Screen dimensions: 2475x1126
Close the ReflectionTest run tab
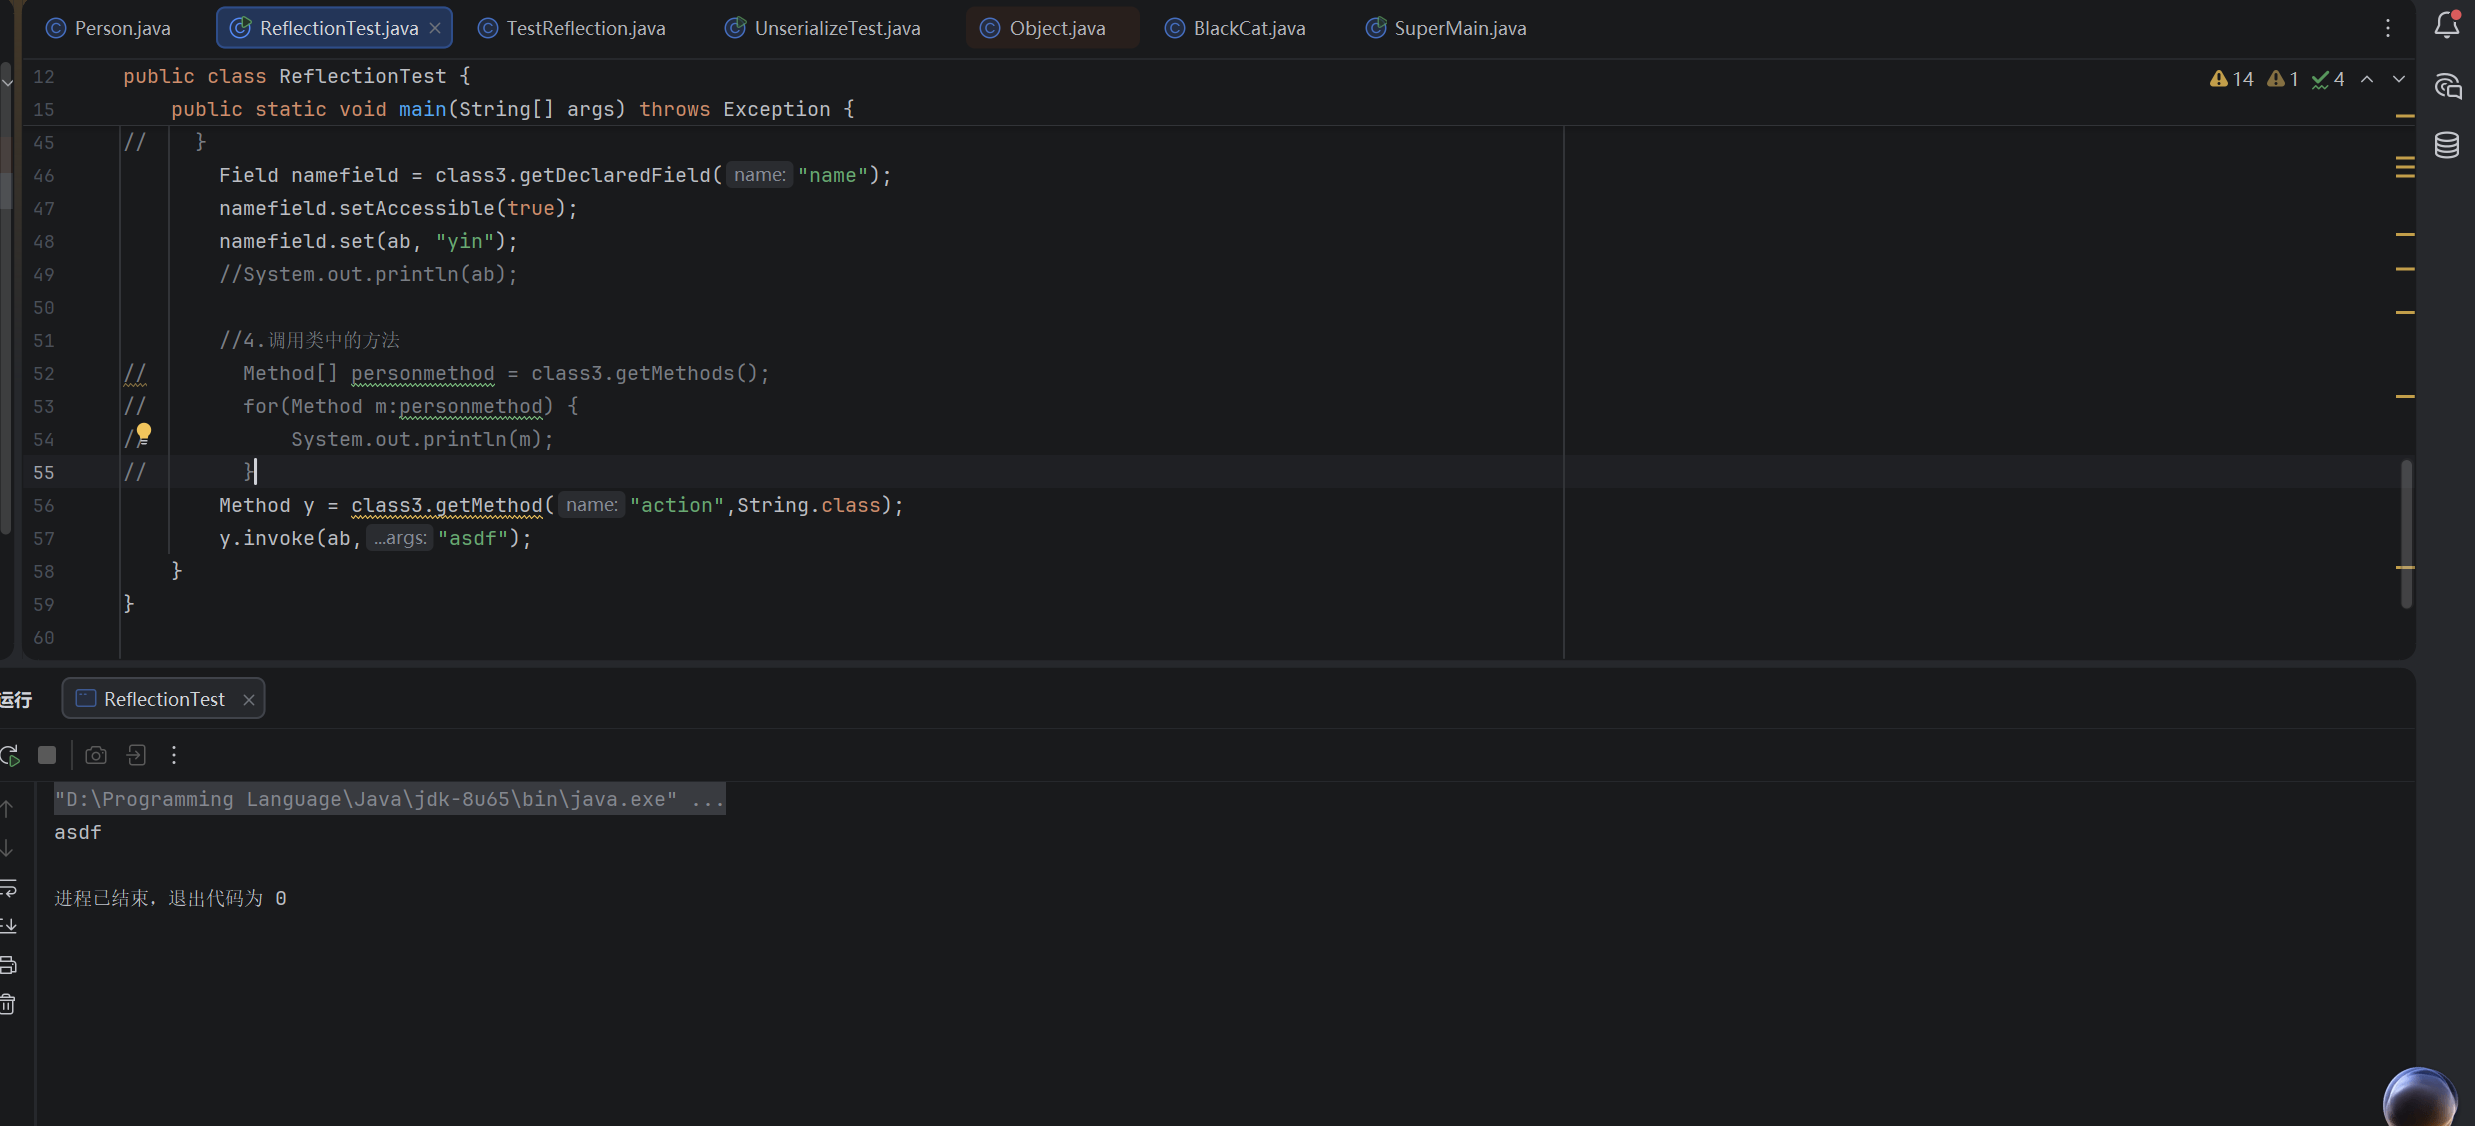(x=249, y=700)
